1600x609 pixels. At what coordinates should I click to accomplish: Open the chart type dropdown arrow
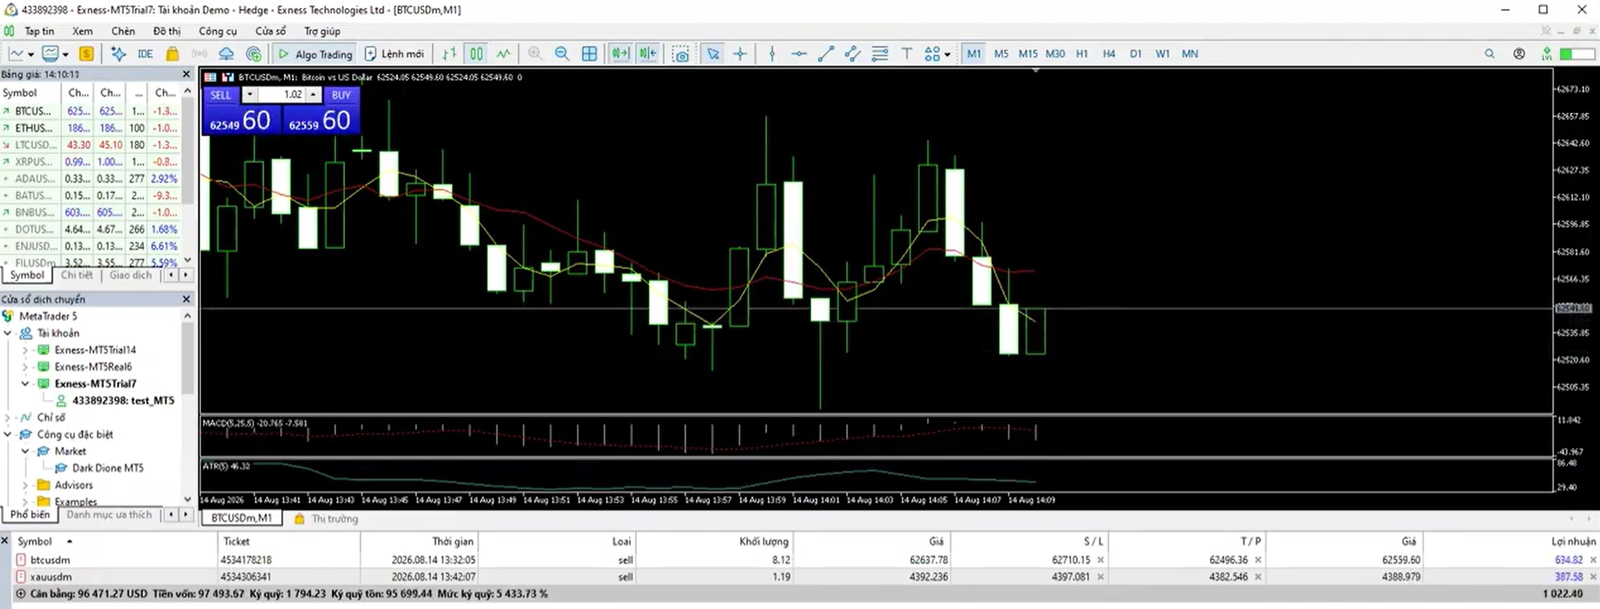(31, 54)
